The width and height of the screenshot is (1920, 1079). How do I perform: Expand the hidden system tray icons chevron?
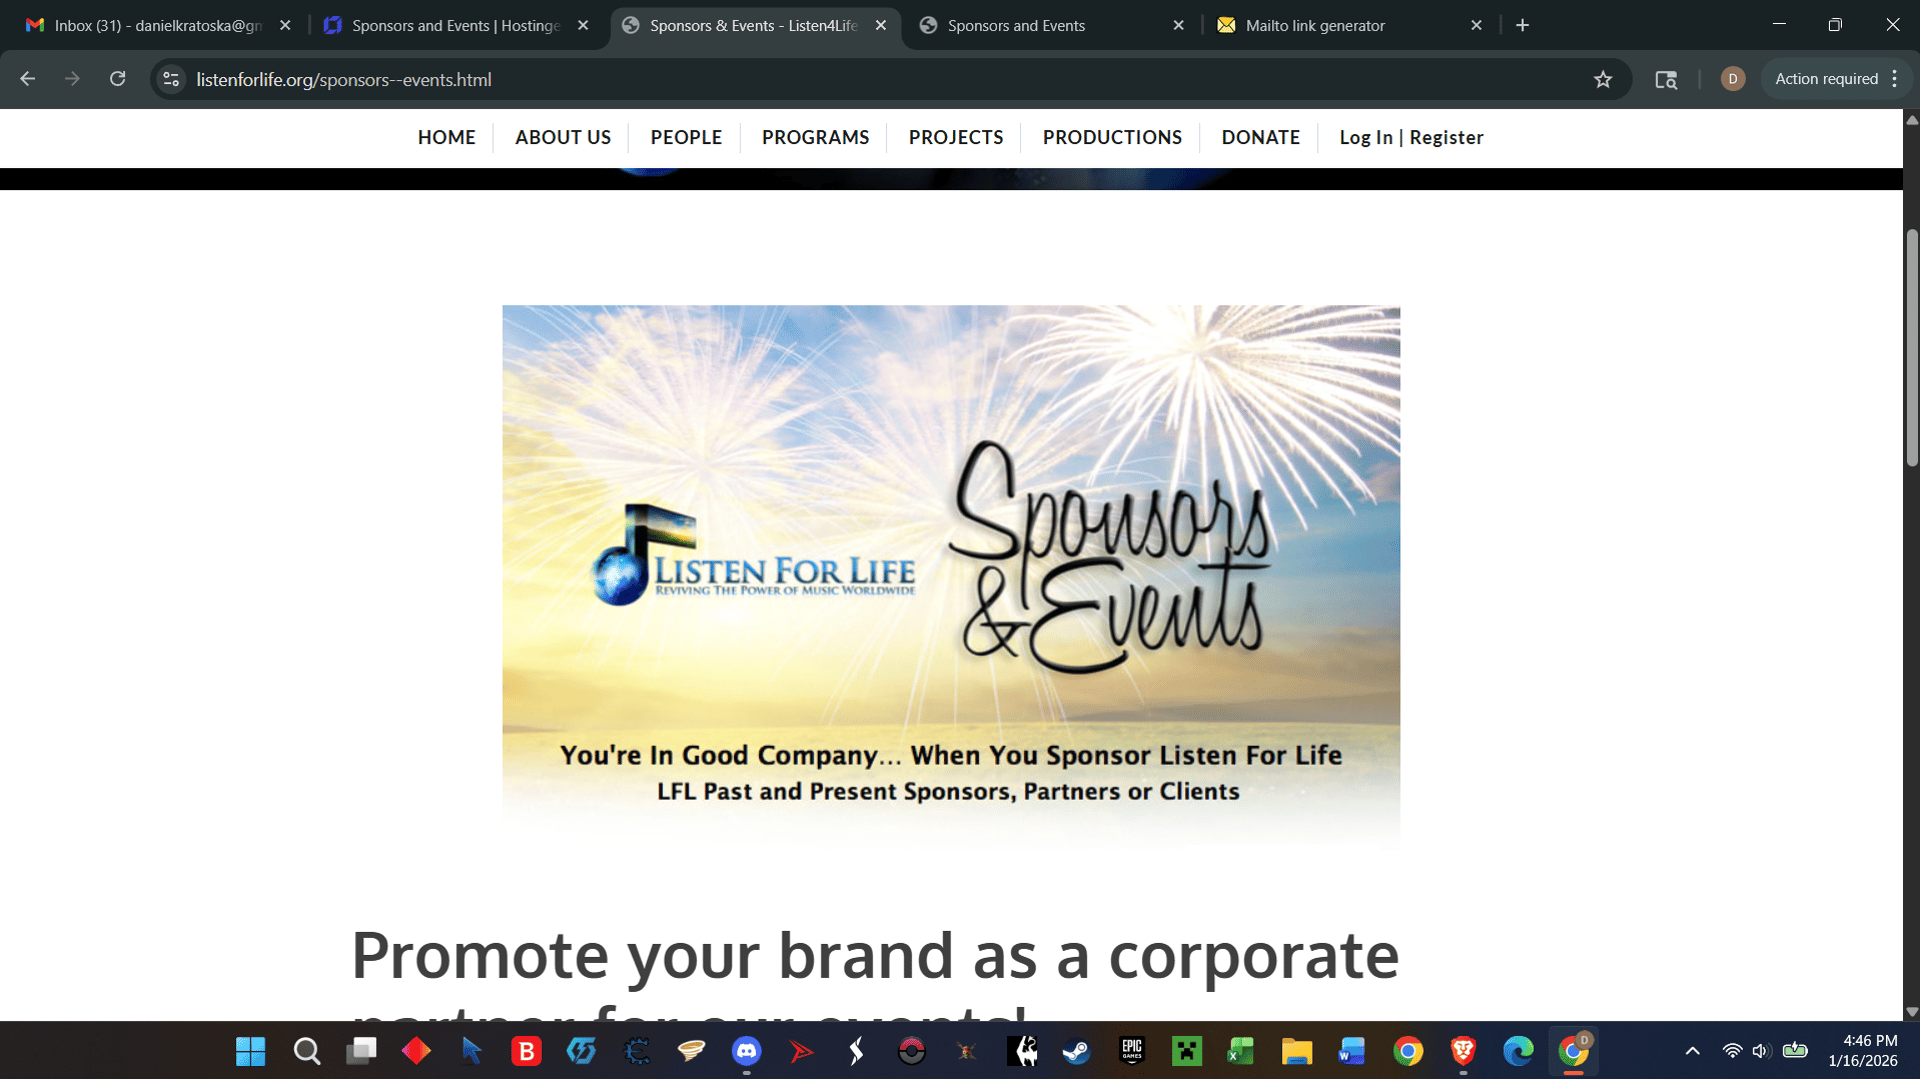[1692, 1051]
